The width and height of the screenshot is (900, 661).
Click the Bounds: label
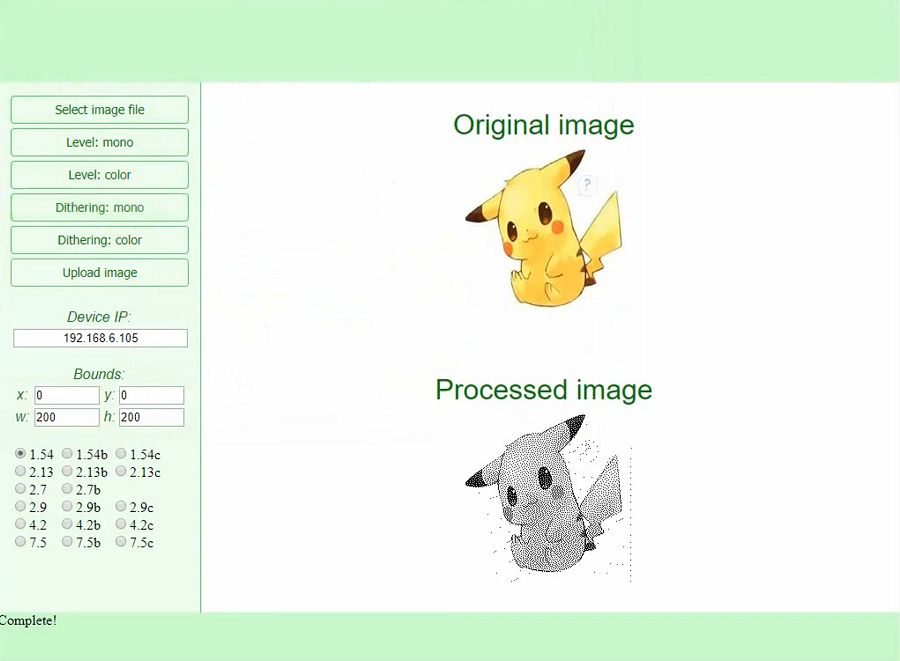pos(99,374)
